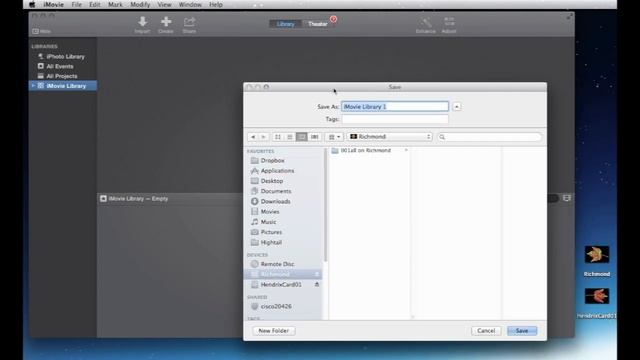Open the Window menu
The height and width of the screenshot is (360, 640).
(x=190, y=4)
